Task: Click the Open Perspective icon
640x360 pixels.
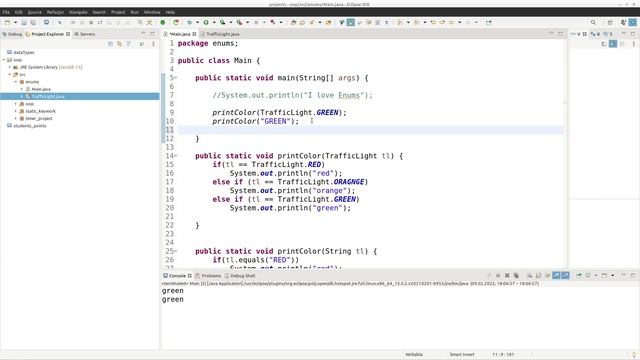Action: coord(610,22)
